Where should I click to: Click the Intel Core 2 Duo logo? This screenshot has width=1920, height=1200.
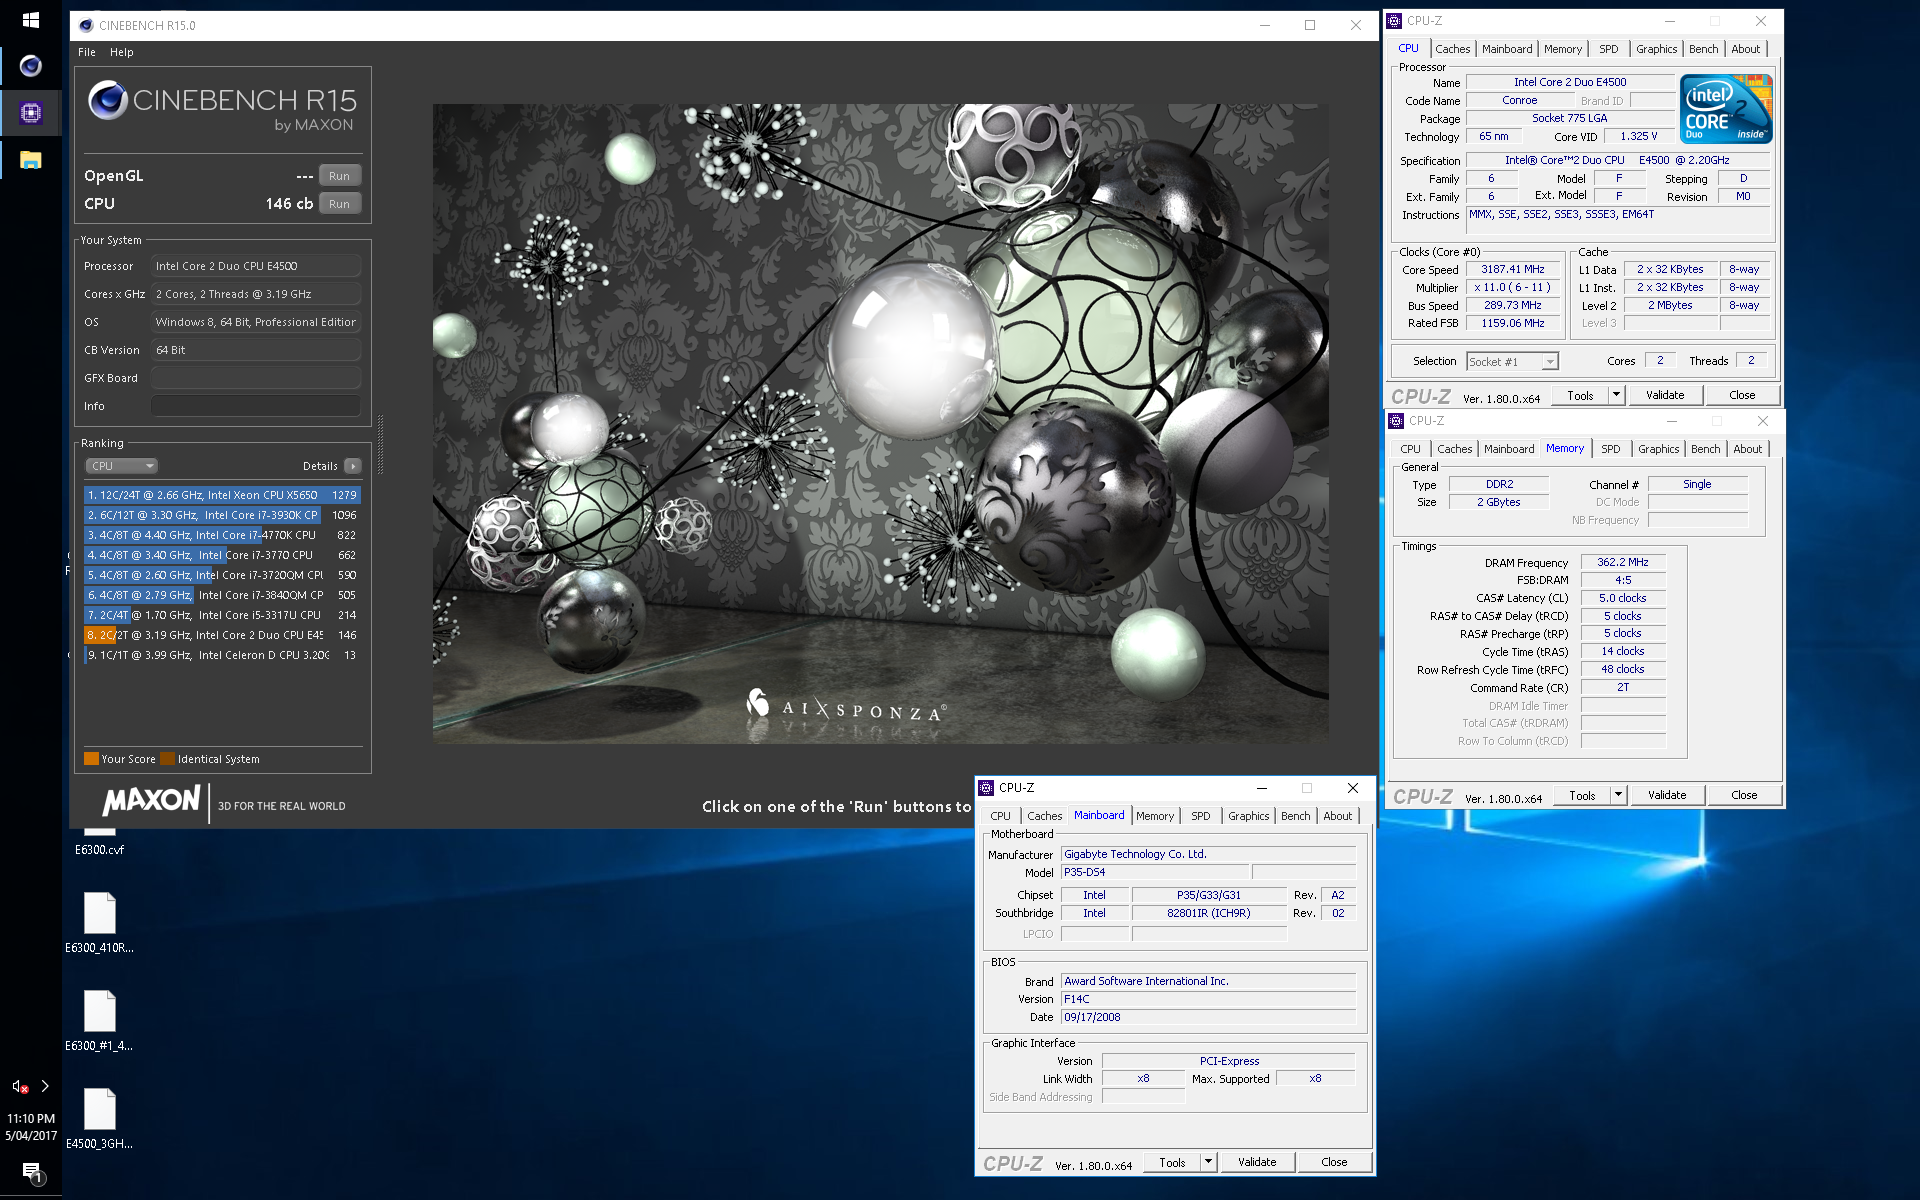point(1726,108)
